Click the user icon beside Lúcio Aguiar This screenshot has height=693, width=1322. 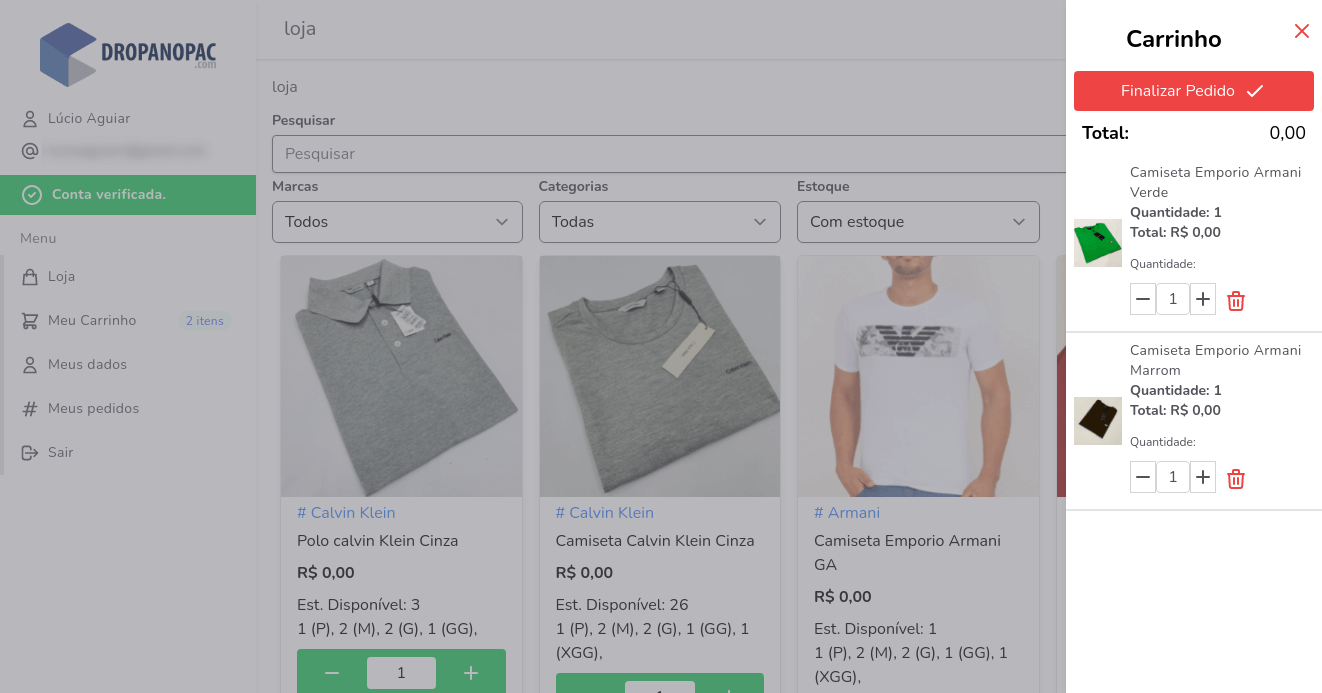click(x=30, y=118)
